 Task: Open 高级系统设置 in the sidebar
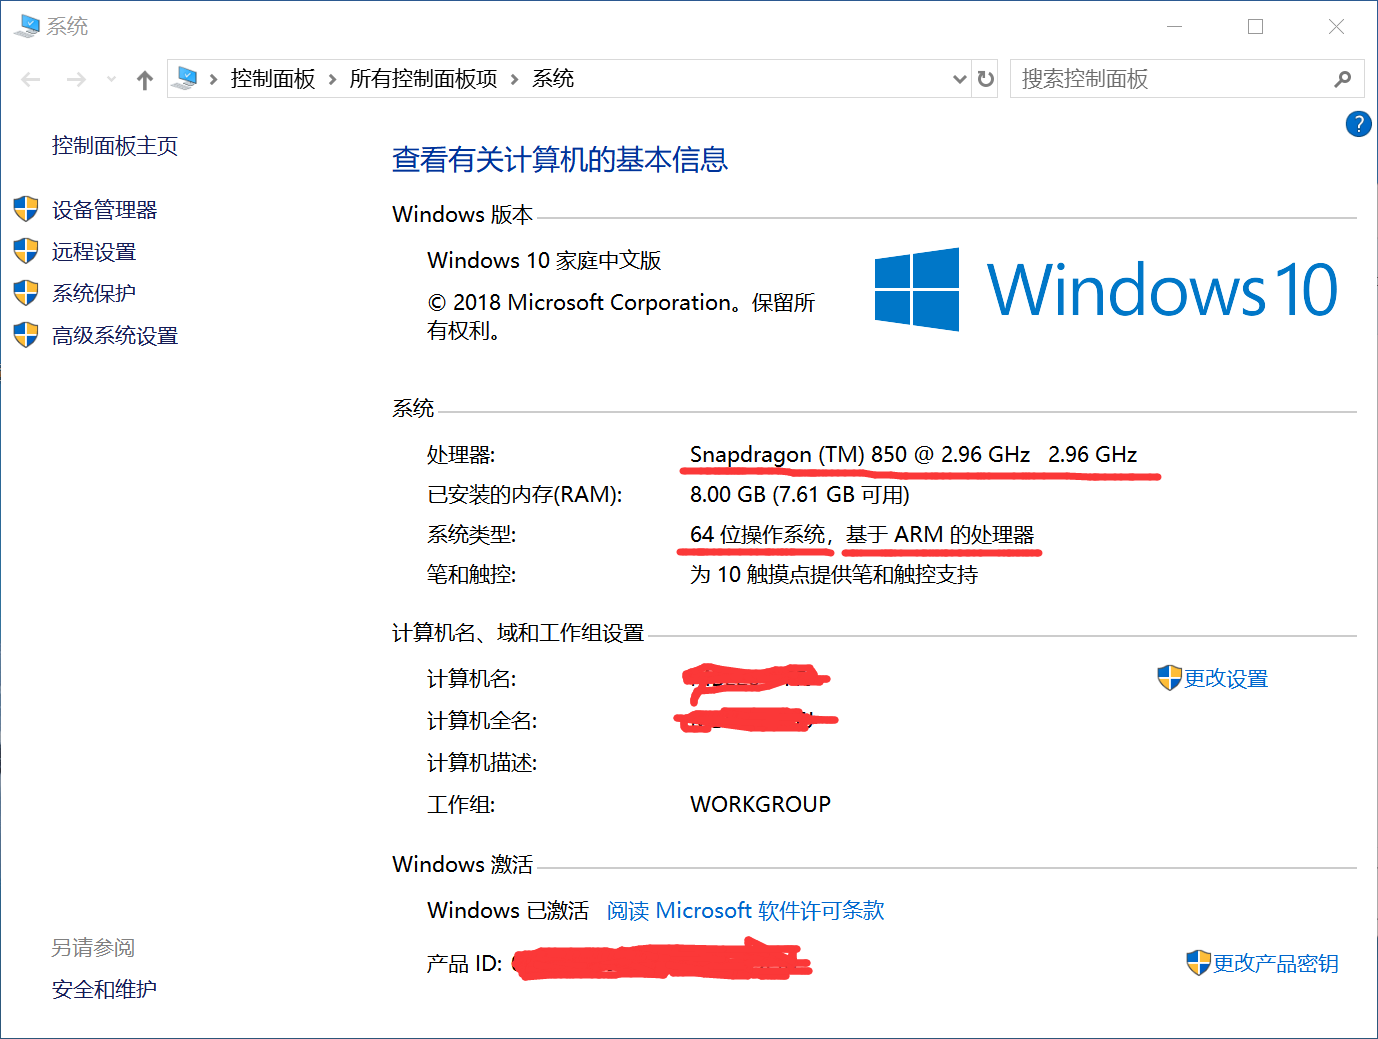click(115, 336)
